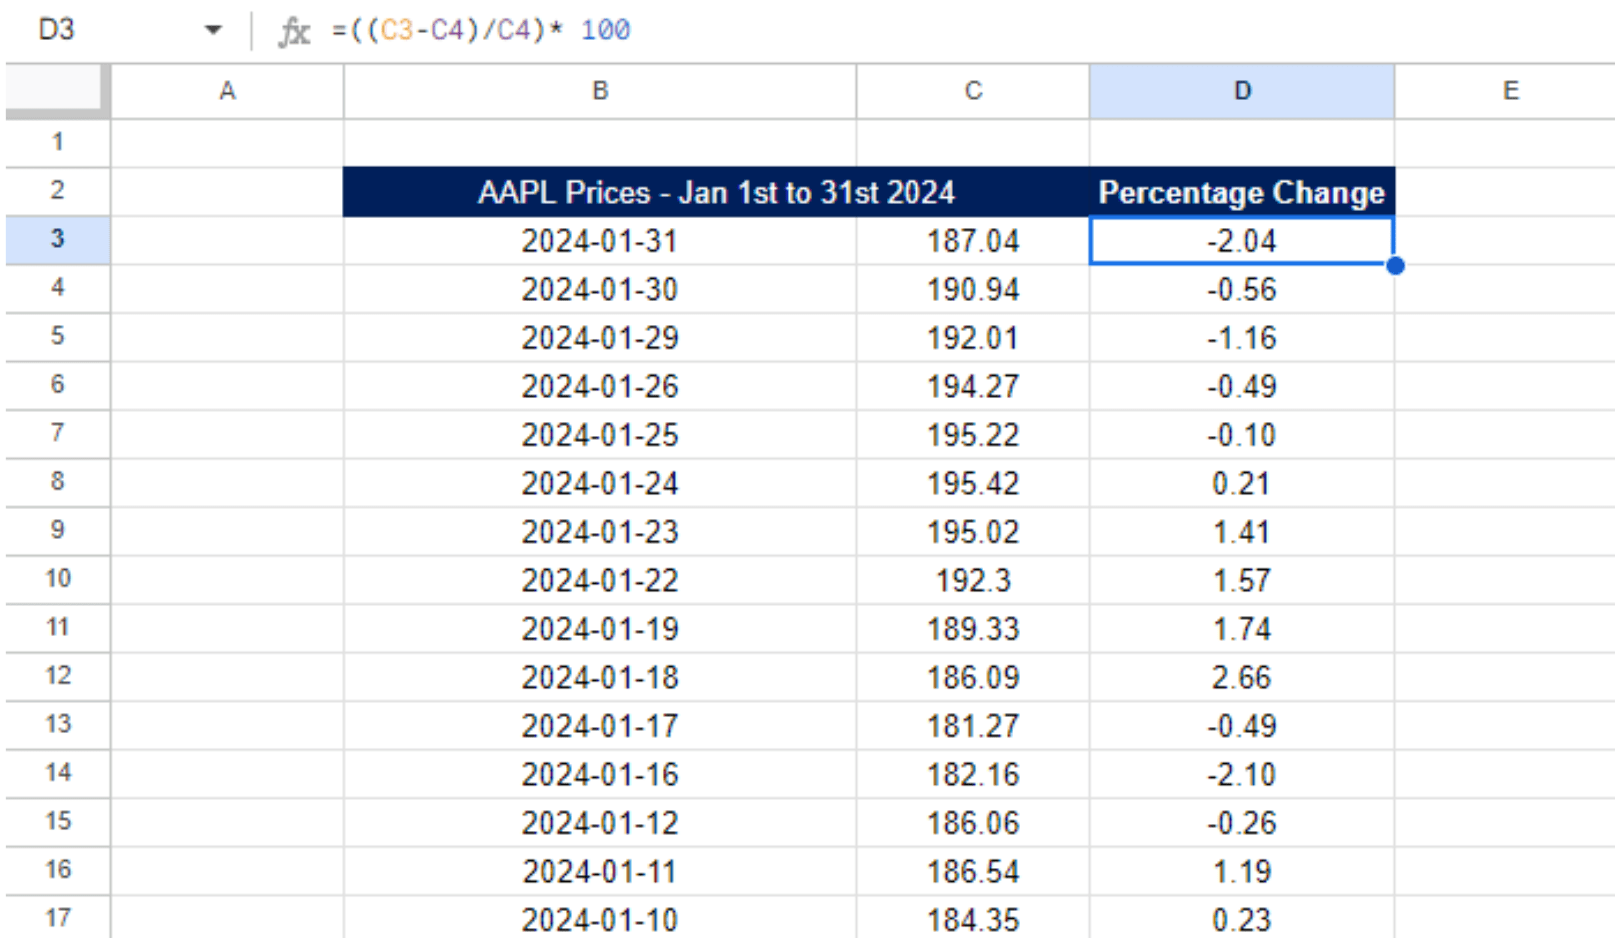Screen dimensions: 1615x945
Task: Select column B header
Action: 599,91
